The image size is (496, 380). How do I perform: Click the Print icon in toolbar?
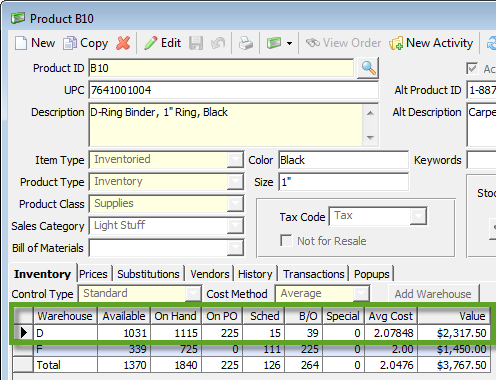click(246, 43)
